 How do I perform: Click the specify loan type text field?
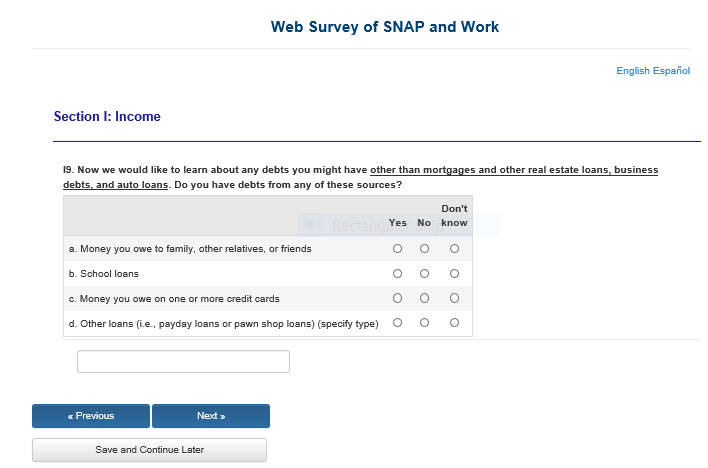tap(183, 361)
